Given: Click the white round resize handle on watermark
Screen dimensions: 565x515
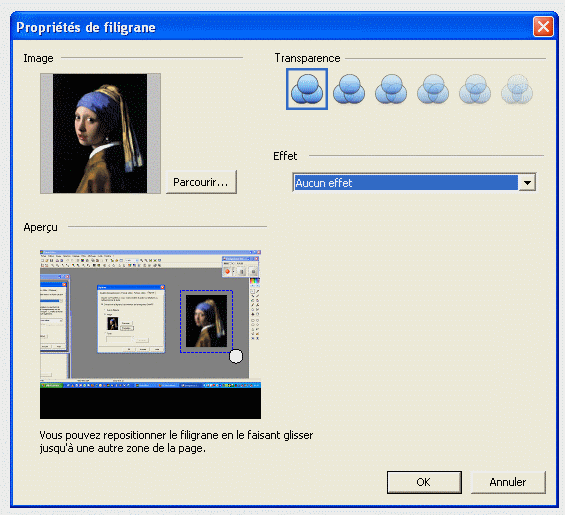Looking at the screenshot, I should pyautogui.click(x=236, y=356).
